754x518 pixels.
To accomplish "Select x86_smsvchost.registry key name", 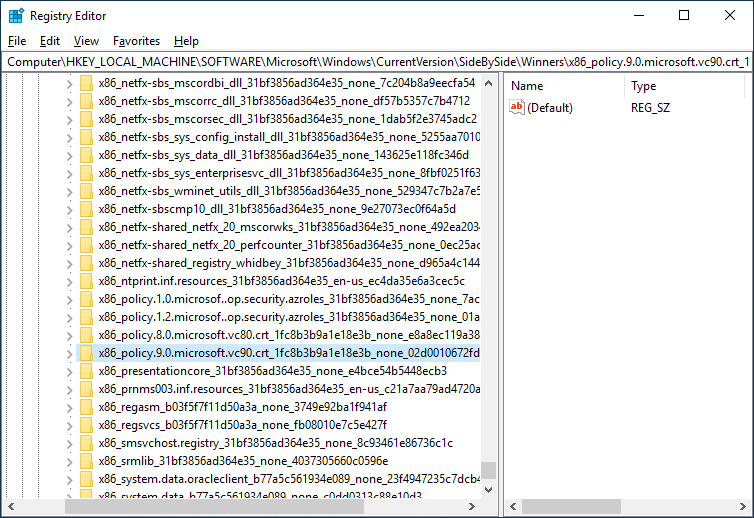I will click(x=276, y=443).
